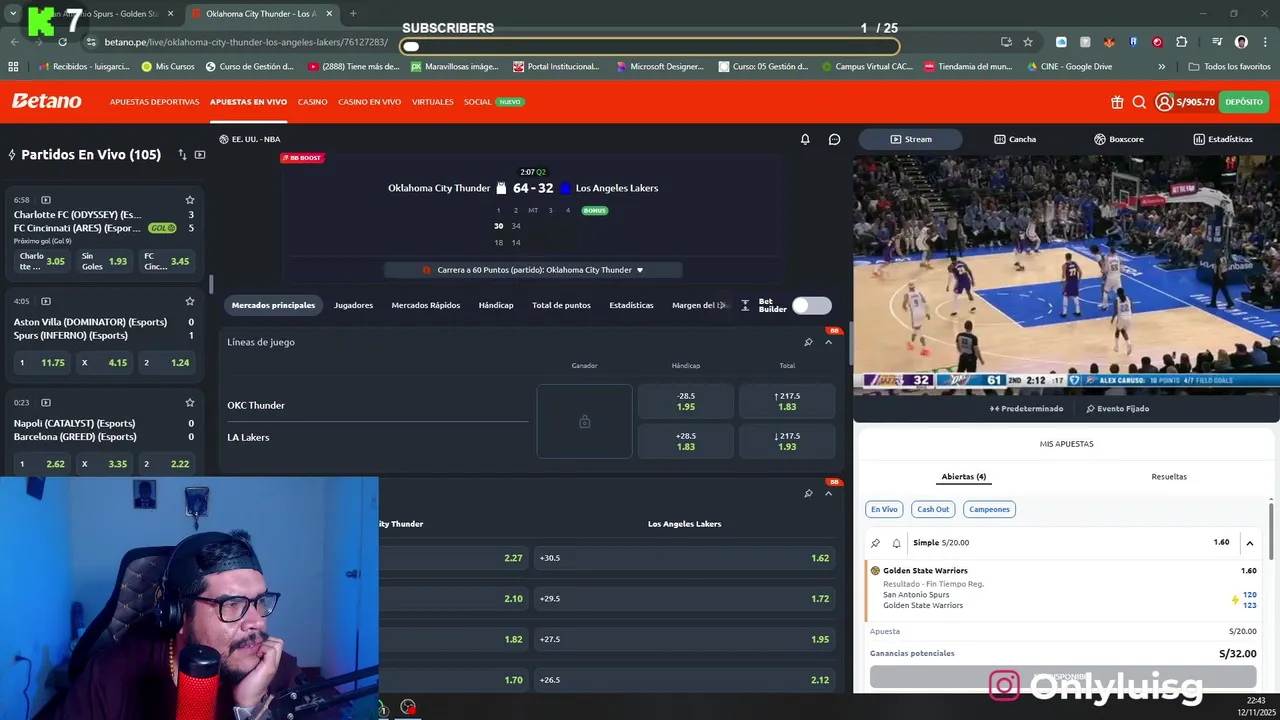Click the video icon on Charlotte FC match

point(45,200)
